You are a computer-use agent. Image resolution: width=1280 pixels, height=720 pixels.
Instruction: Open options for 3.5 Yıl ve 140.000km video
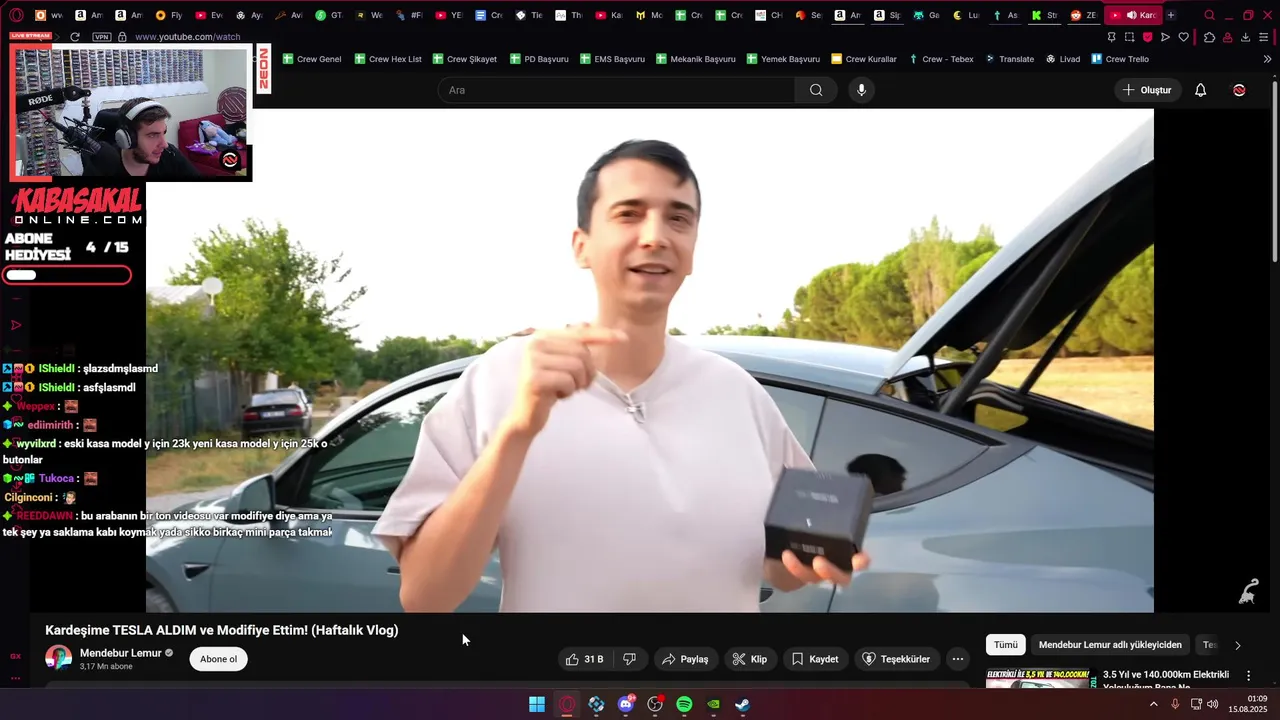pos(1248,676)
